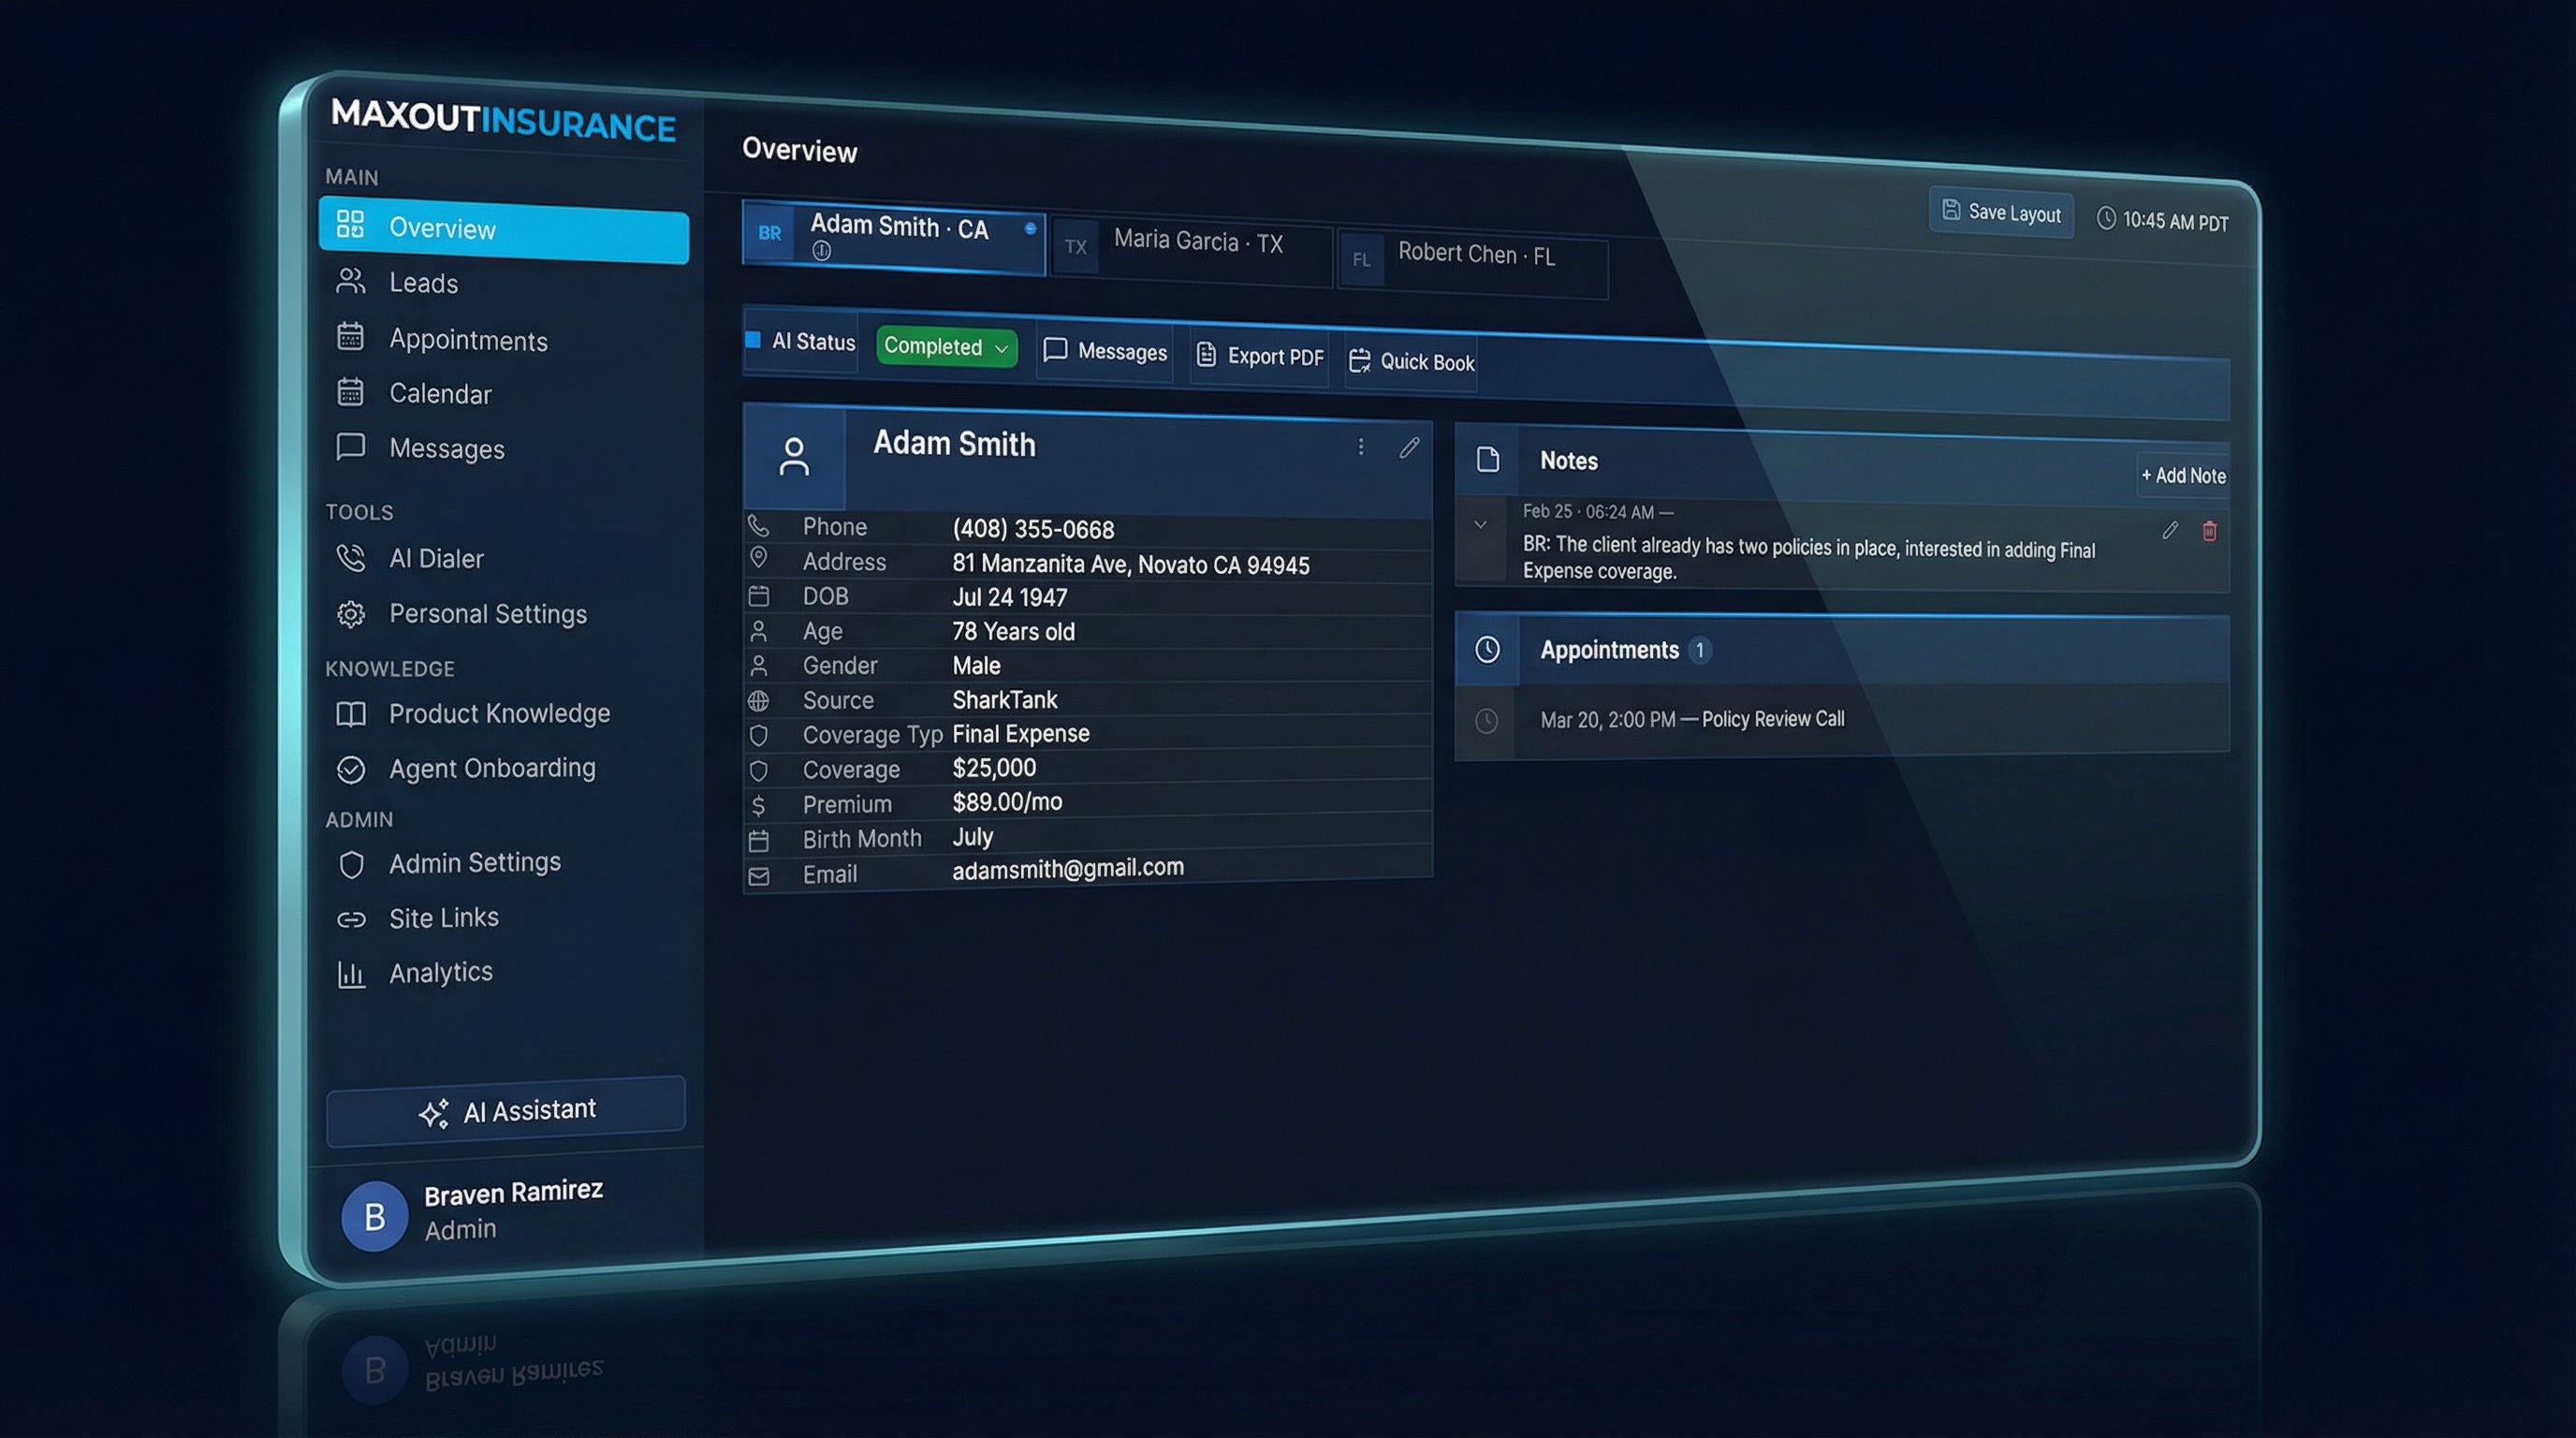Click the Export PDF toolbar button
2576x1438 pixels.
pos(1260,356)
